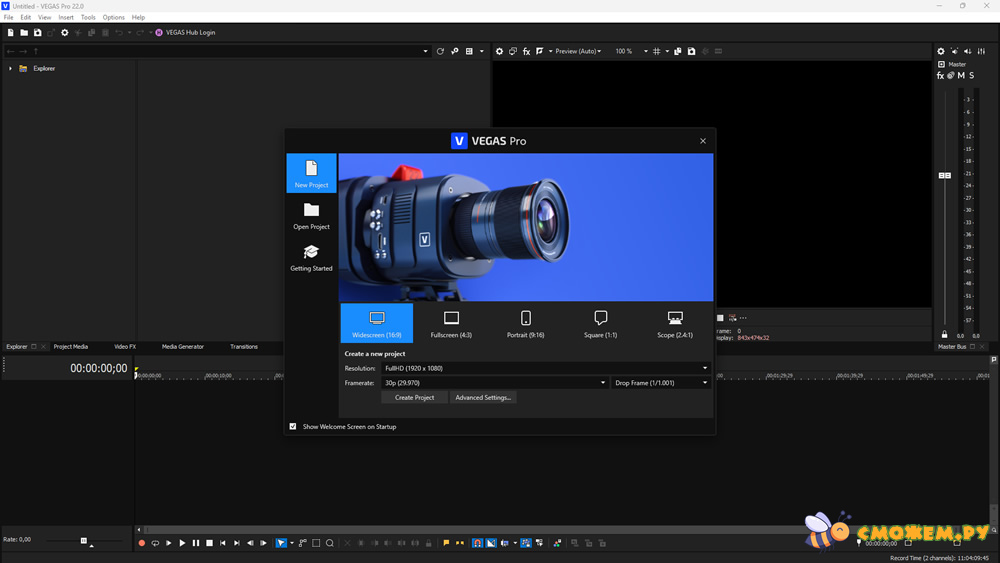Toggle Enable Snapping magnet icon
This screenshot has height=563, width=1000.
477,543
